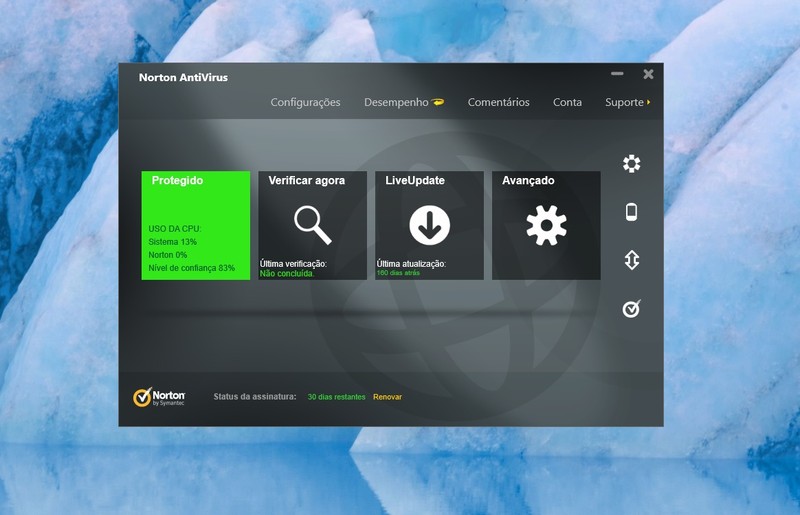This screenshot has width=800, height=515.
Task: Click the sidebar gear settings icon
Action: click(x=632, y=163)
